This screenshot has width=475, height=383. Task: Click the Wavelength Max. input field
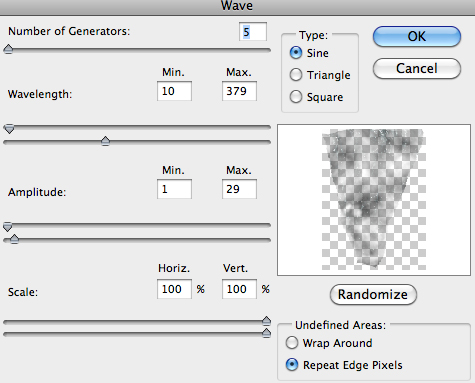[239, 91]
